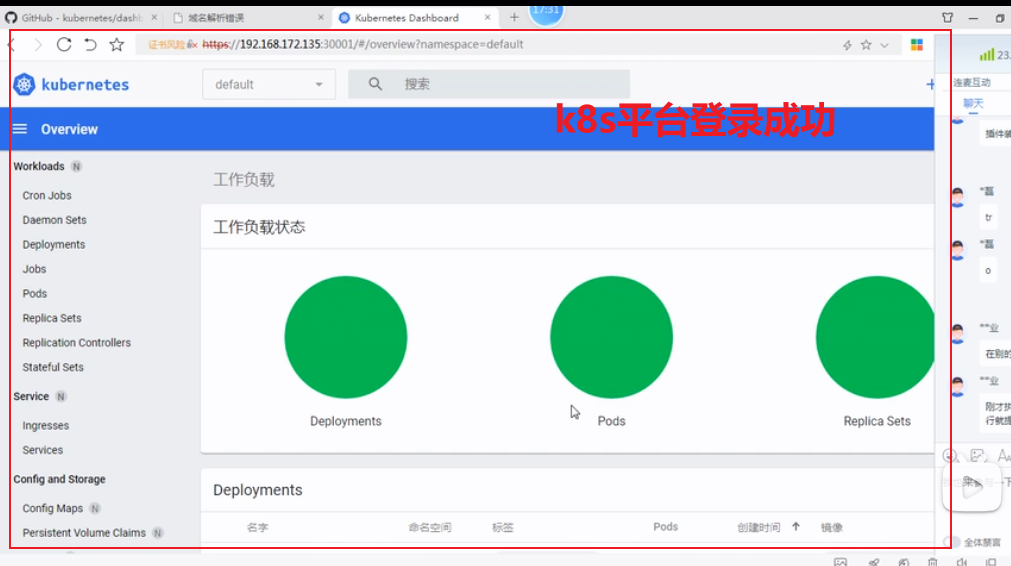The width and height of the screenshot is (1011, 566).
Task: Open Daemon Sets in sidebar
Action: coord(54,220)
